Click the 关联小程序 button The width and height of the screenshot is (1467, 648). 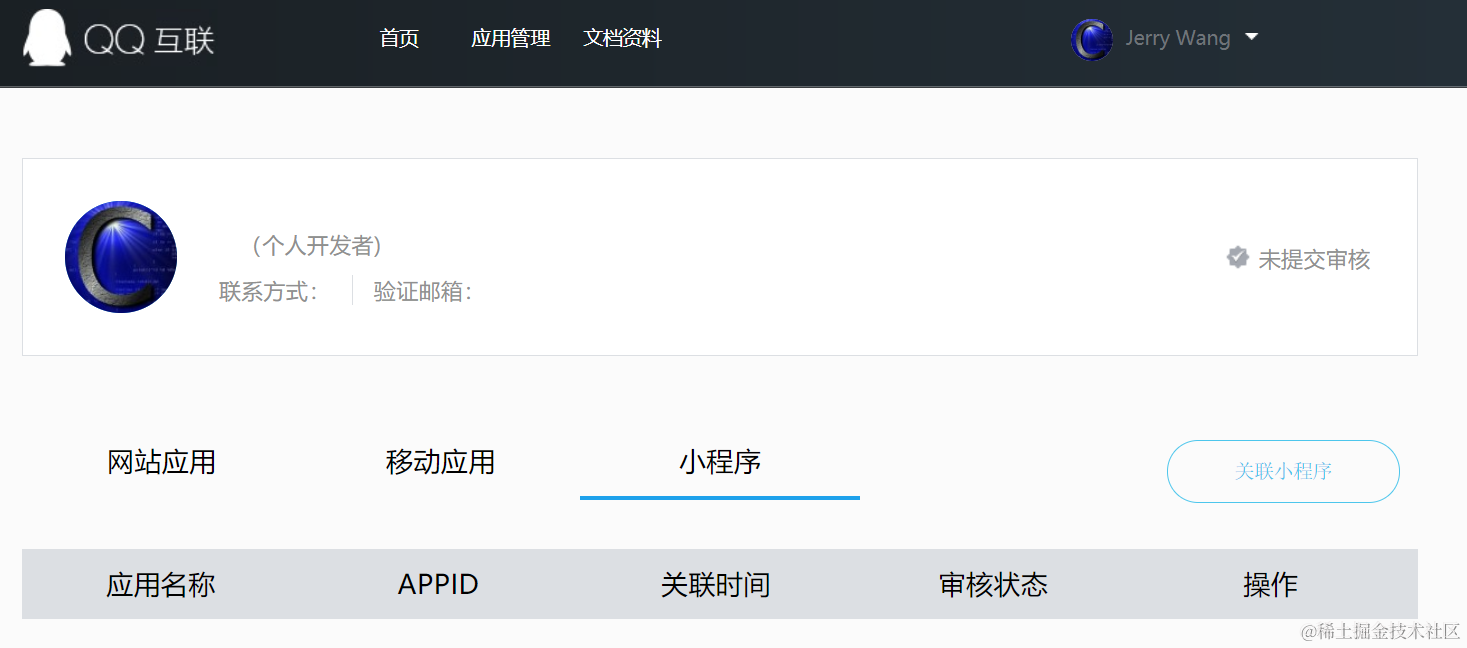click(1283, 471)
